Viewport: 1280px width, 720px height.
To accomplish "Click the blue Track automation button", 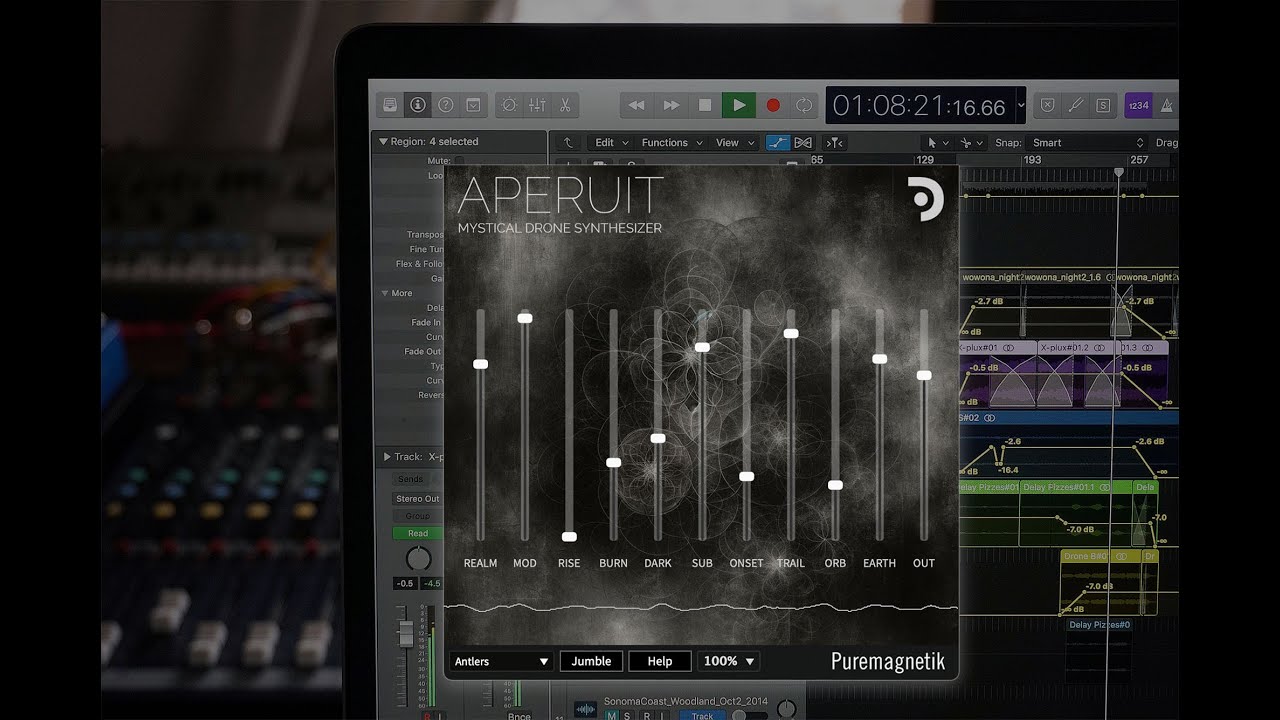I will tap(702, 715).
